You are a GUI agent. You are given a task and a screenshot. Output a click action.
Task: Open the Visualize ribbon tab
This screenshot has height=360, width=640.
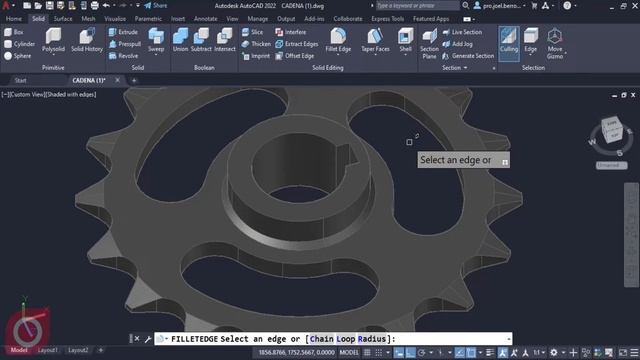(115, 19)
